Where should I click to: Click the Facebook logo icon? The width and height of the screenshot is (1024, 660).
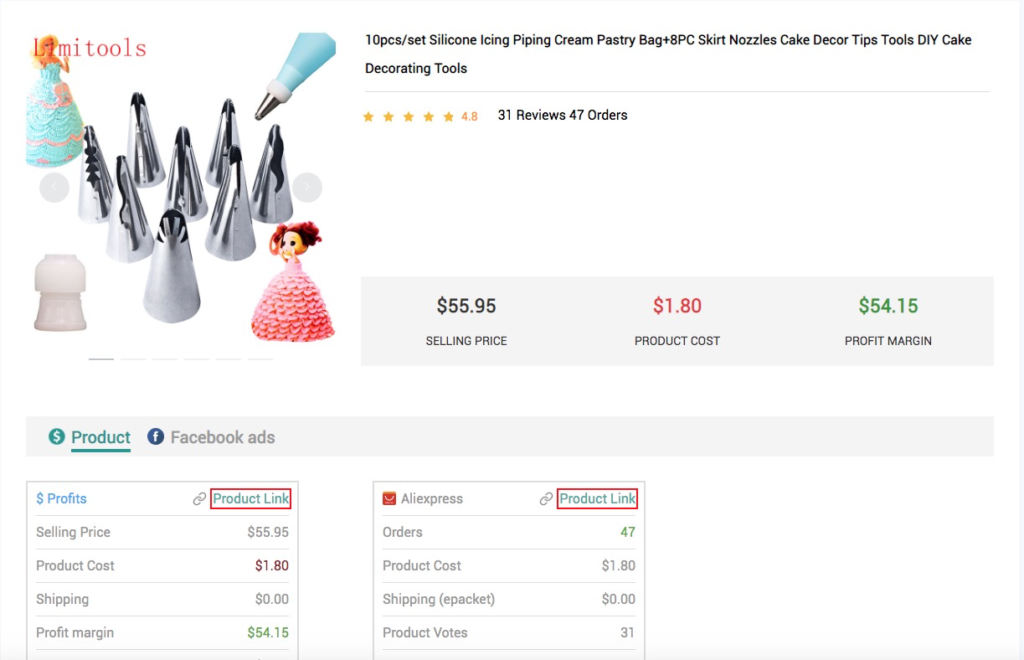click(x=155, y=436)
